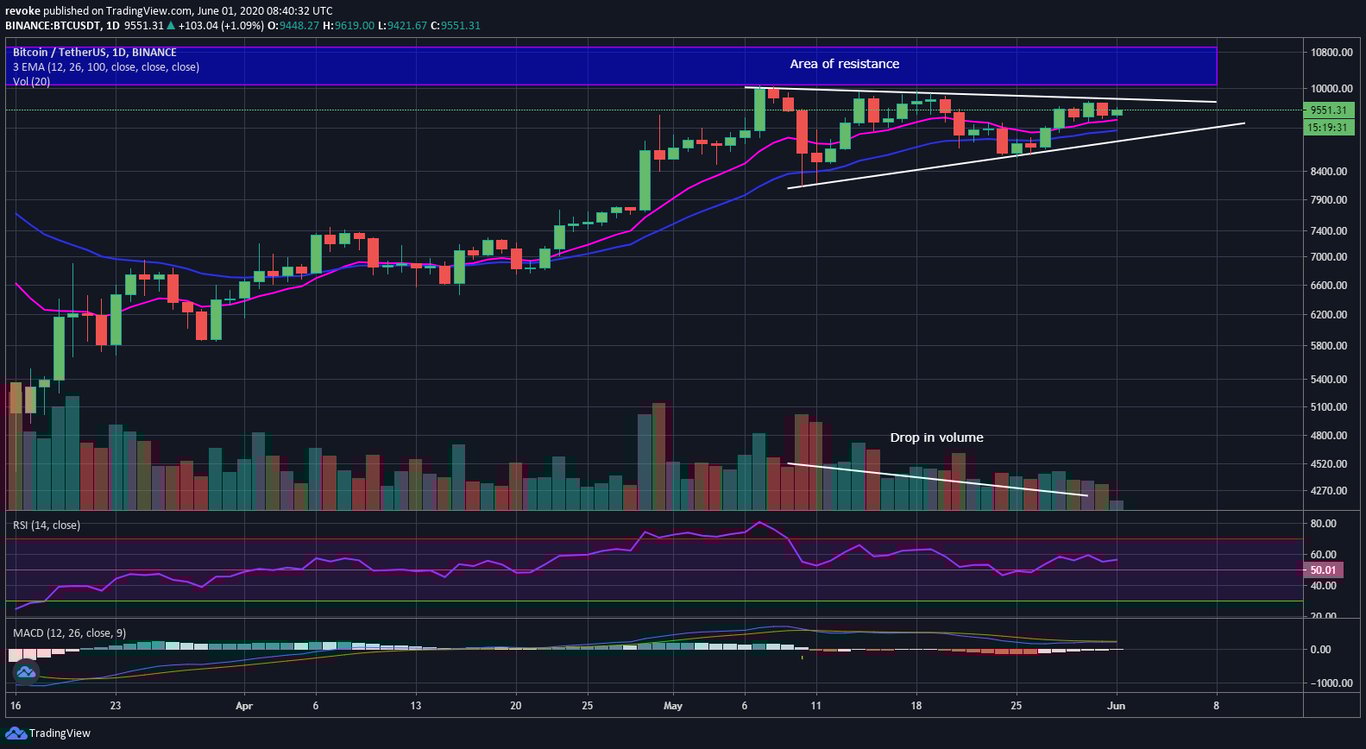Viewport: 1366px width, 749px height.
Task: Click the TradingView logo in the bottom-left corner
Action: (47, 733)
